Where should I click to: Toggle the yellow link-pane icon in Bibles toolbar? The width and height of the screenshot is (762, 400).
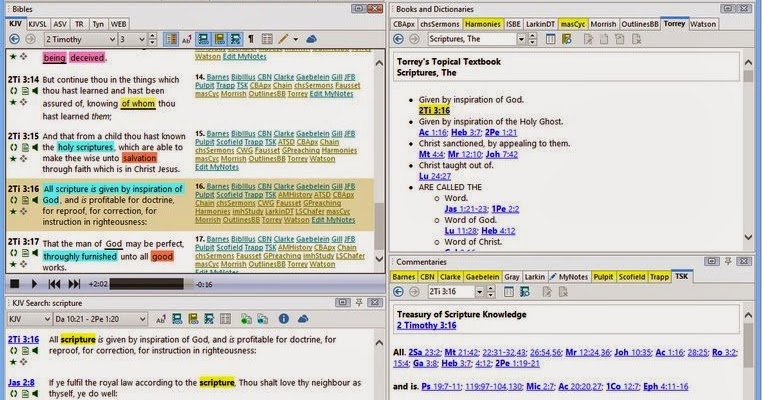coord(220,39)
